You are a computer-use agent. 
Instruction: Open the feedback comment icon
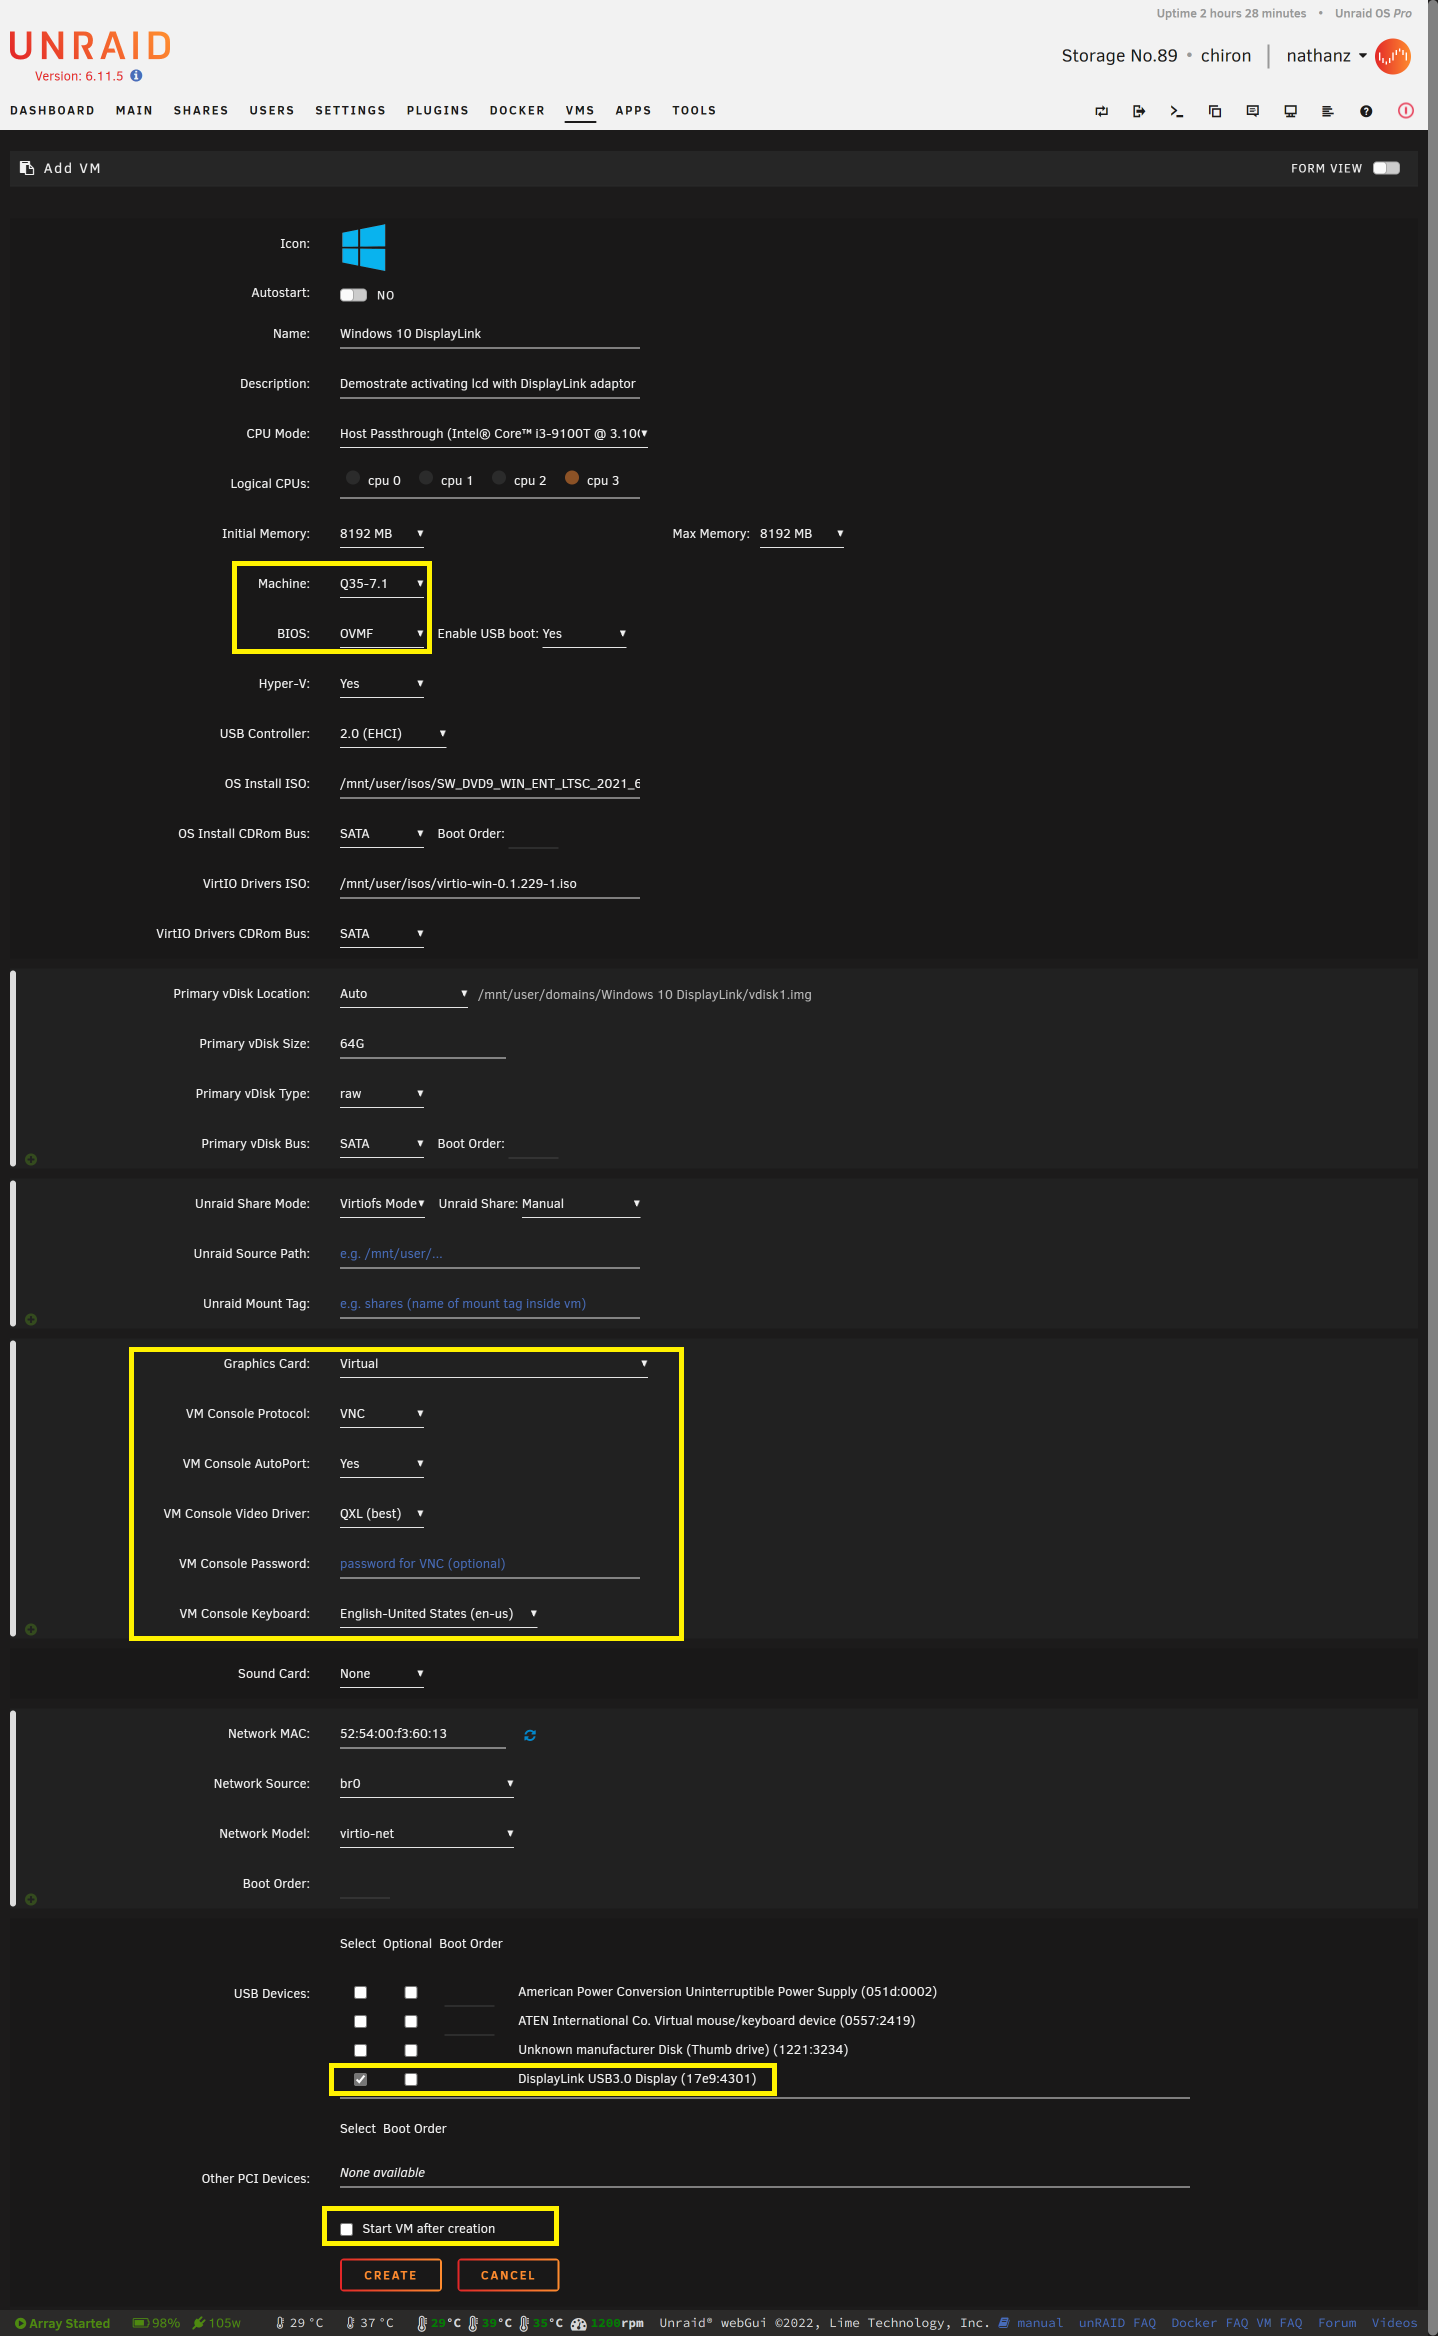[1252, 111]
